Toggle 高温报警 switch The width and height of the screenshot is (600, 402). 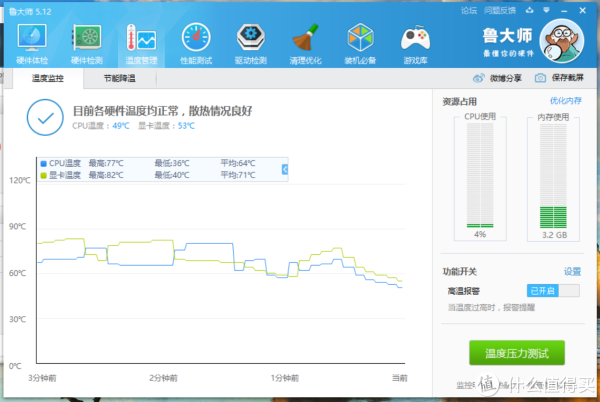553,291
